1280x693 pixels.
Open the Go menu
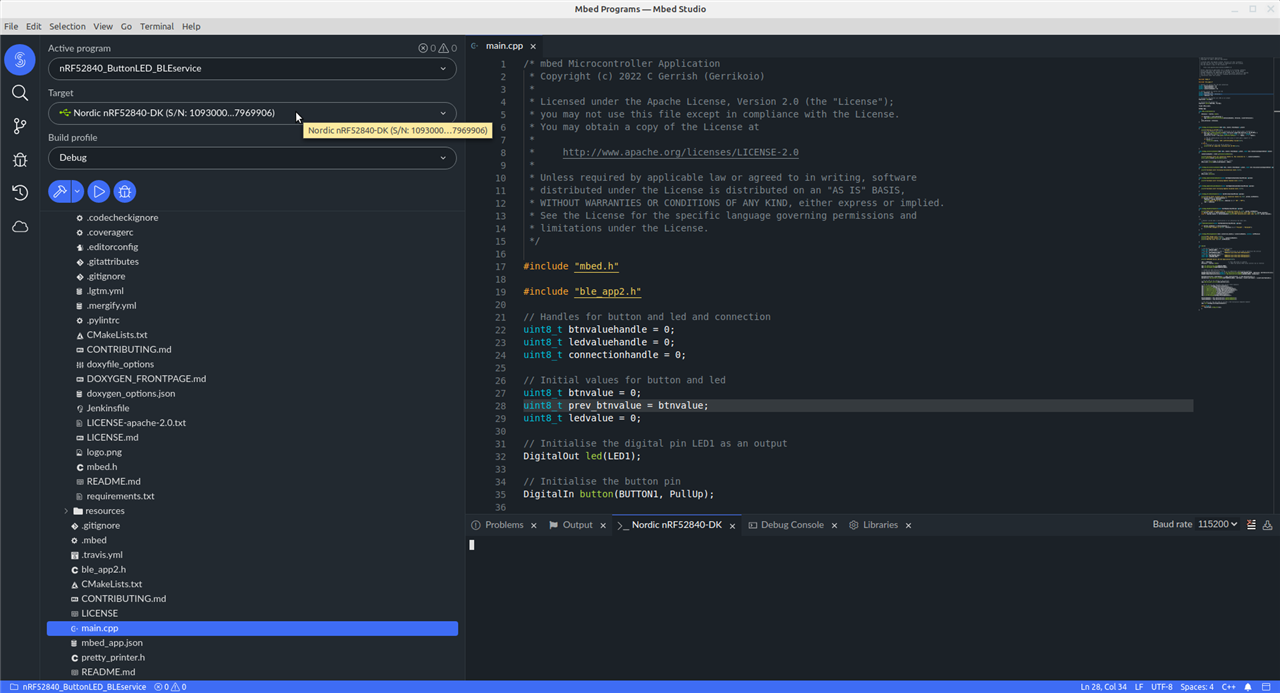(x=126, y=26)
